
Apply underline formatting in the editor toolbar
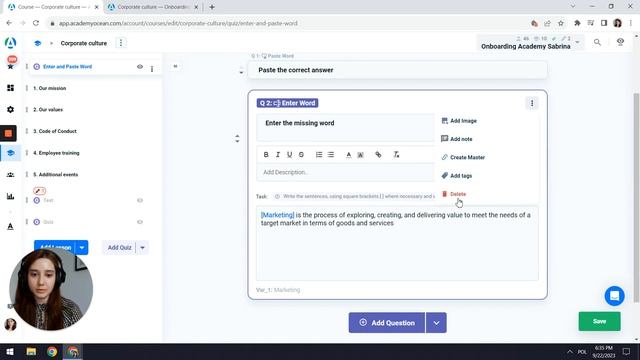coord(289,155)
